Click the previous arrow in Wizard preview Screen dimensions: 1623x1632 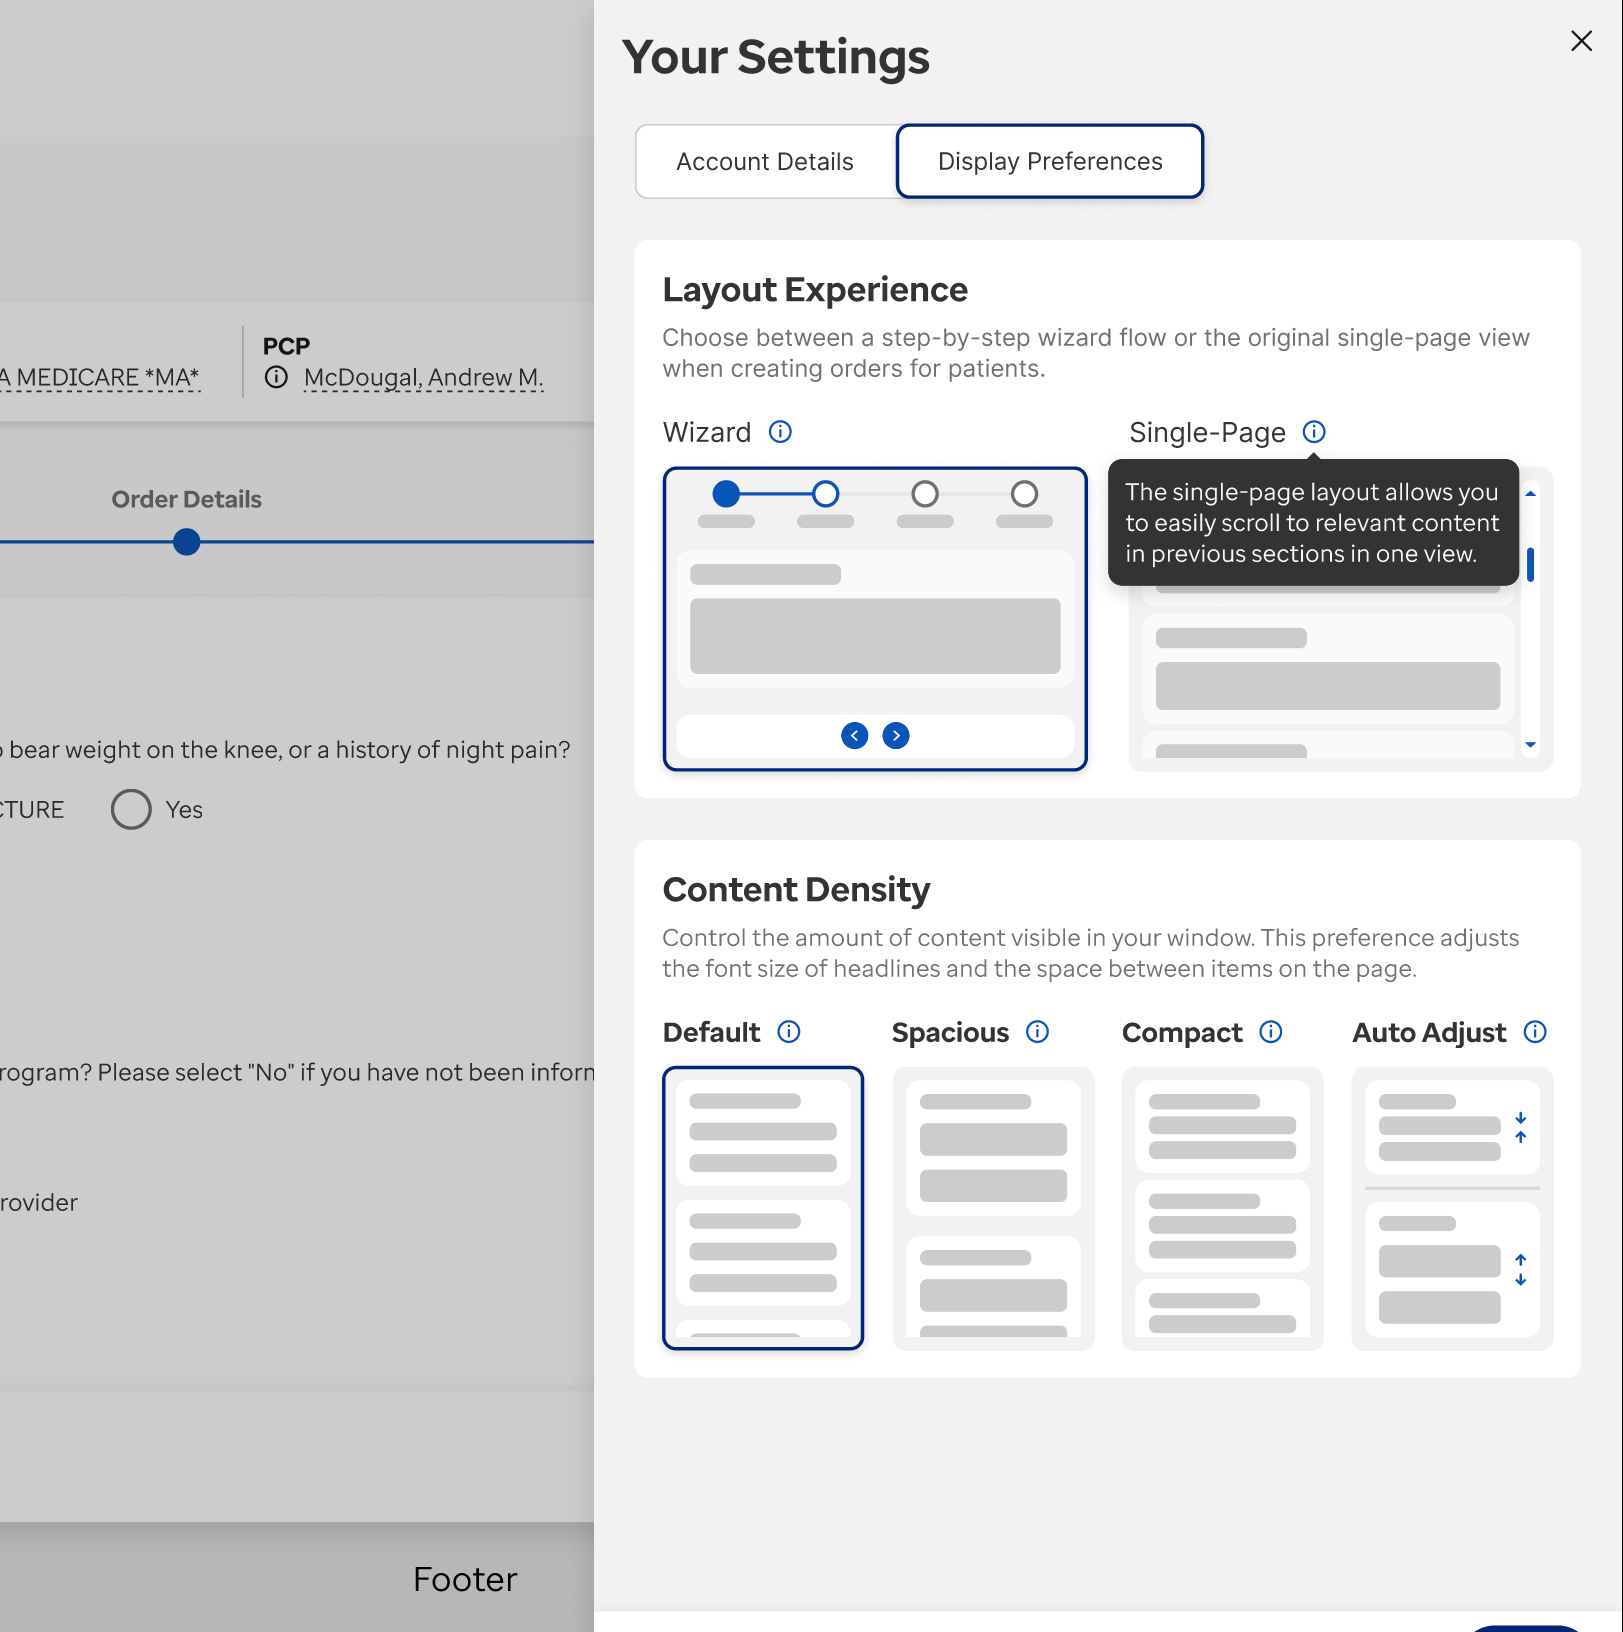coord(855,736)
